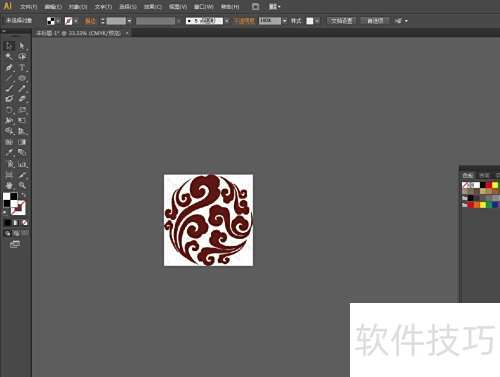The width and height of the screenshot is (500, 377).
Task: Open the 编辑(E) menu
Action: coord(53,7)
